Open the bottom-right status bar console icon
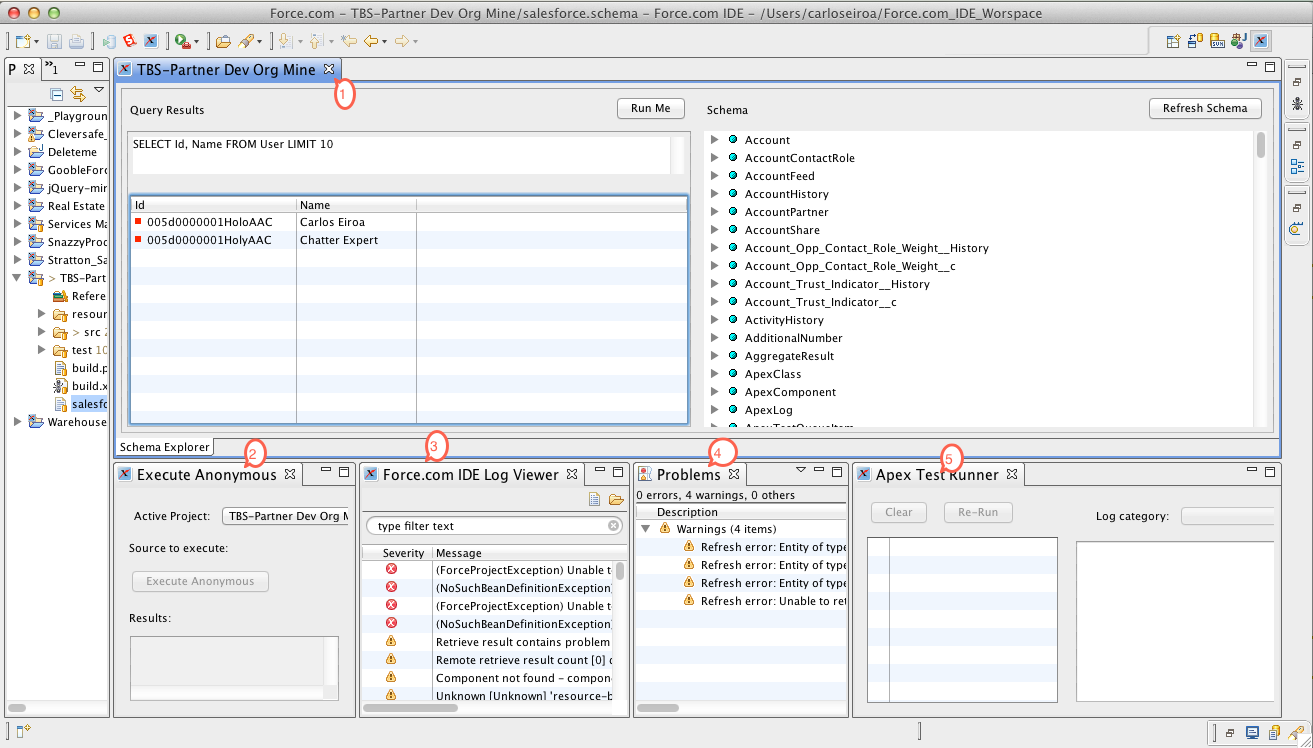1313x748 pixels. 1252,733
